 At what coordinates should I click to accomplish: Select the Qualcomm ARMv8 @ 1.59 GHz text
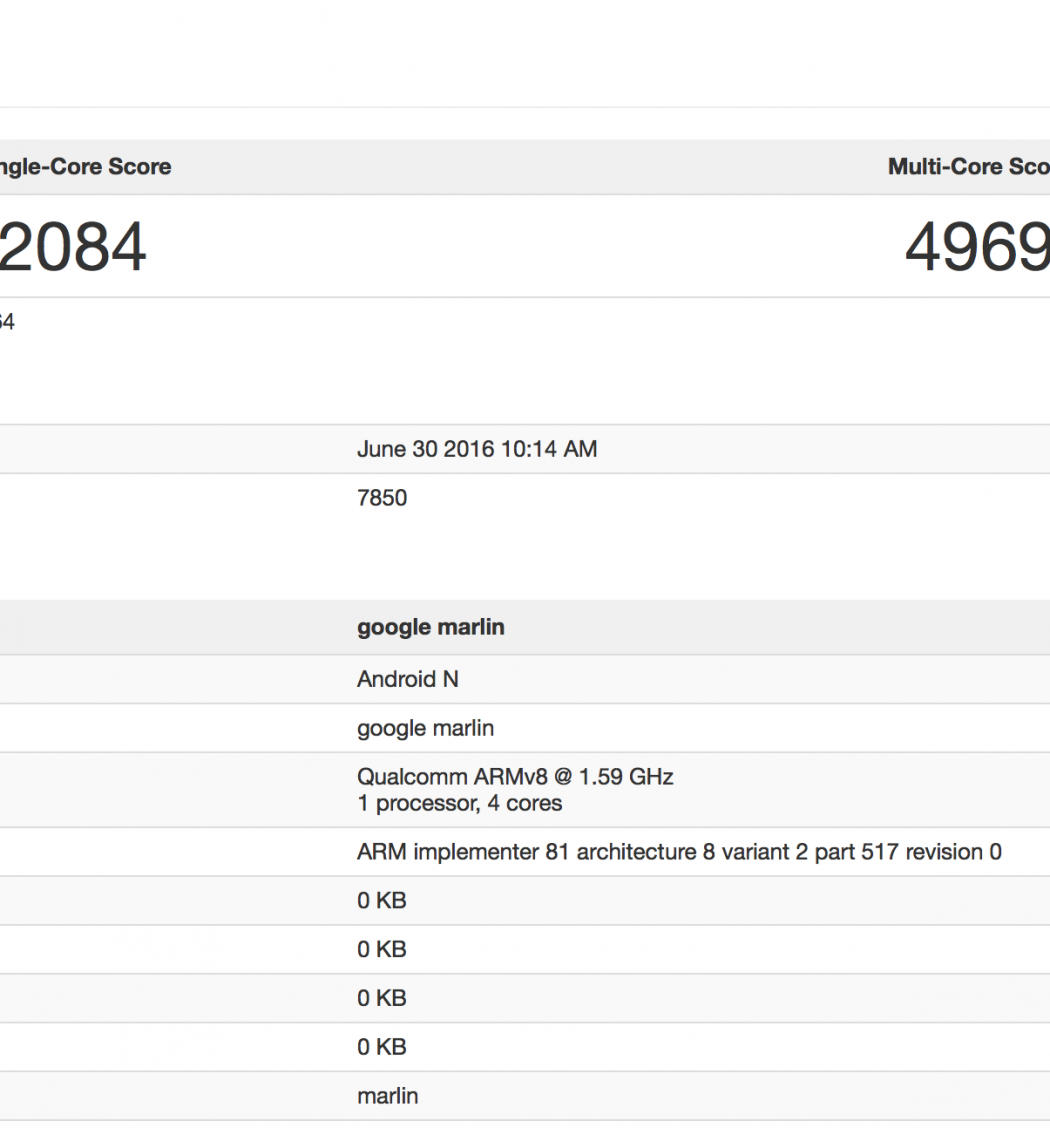click(x=515, y=777)
